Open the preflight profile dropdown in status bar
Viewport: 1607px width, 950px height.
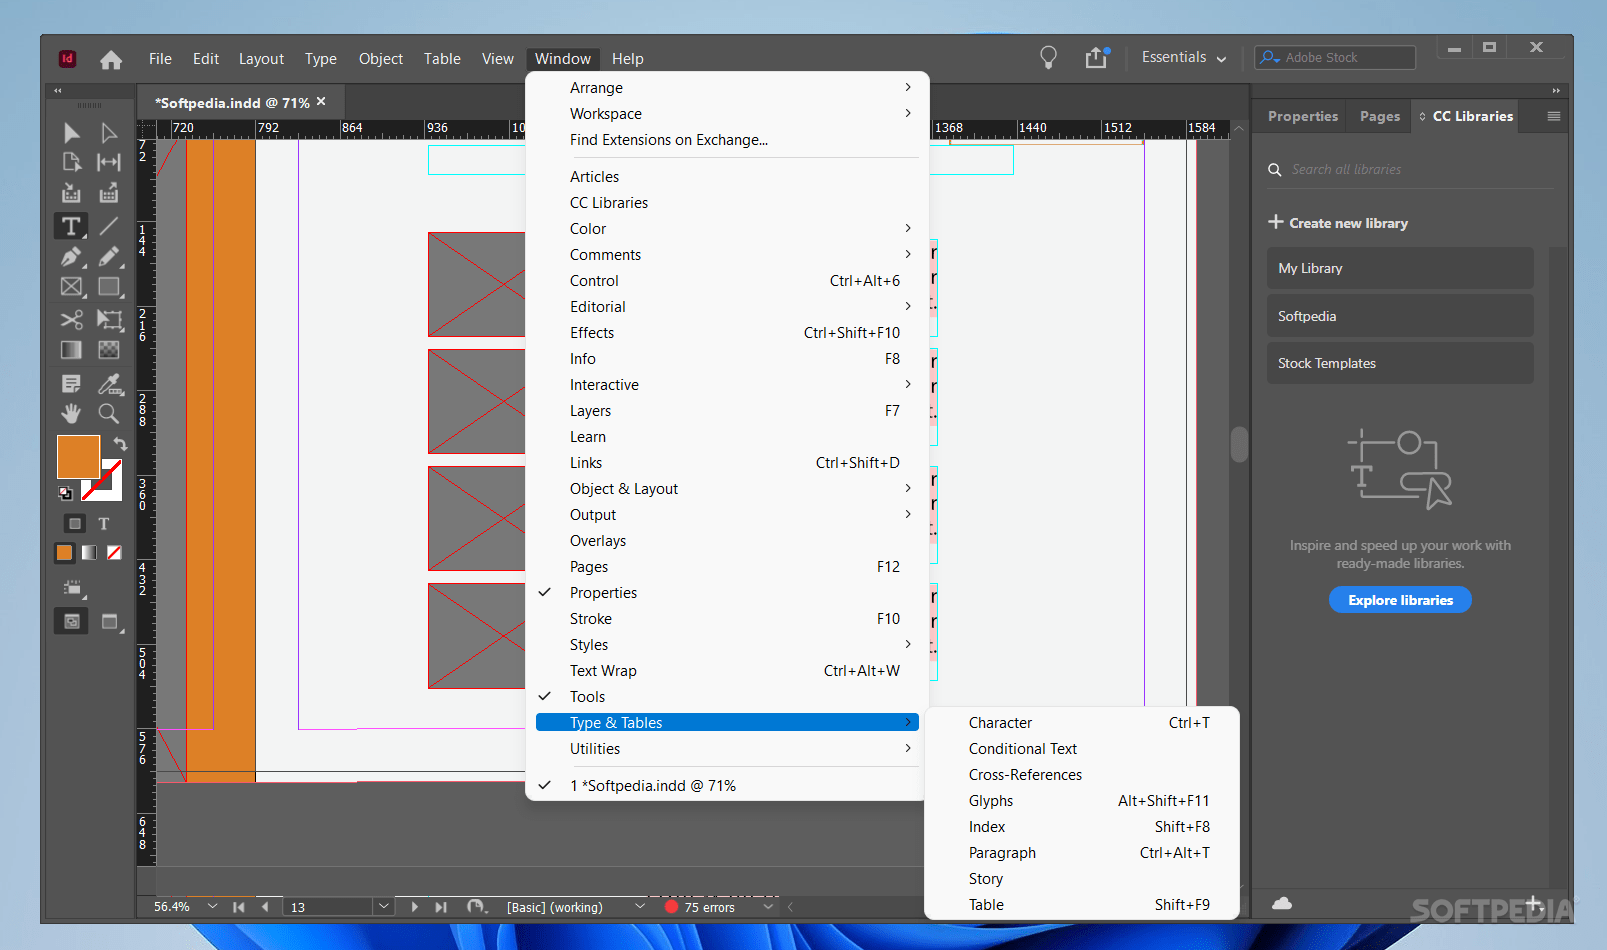point(640,907)
